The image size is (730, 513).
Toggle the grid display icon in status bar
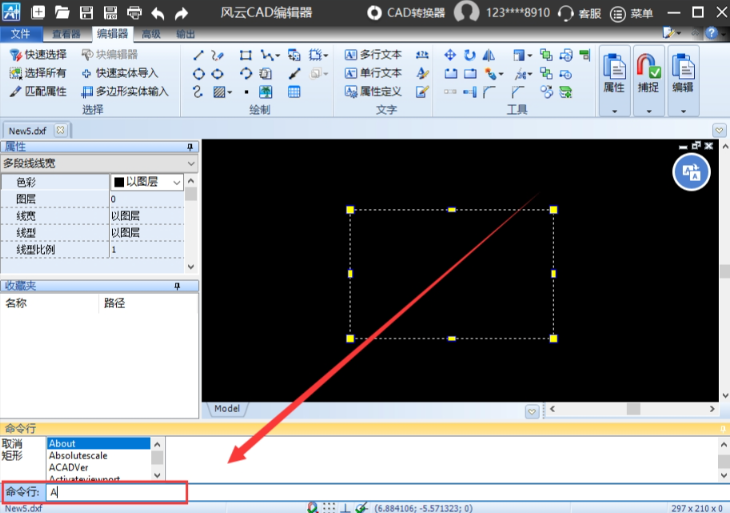pyautogui.click(x=328, y=507)
